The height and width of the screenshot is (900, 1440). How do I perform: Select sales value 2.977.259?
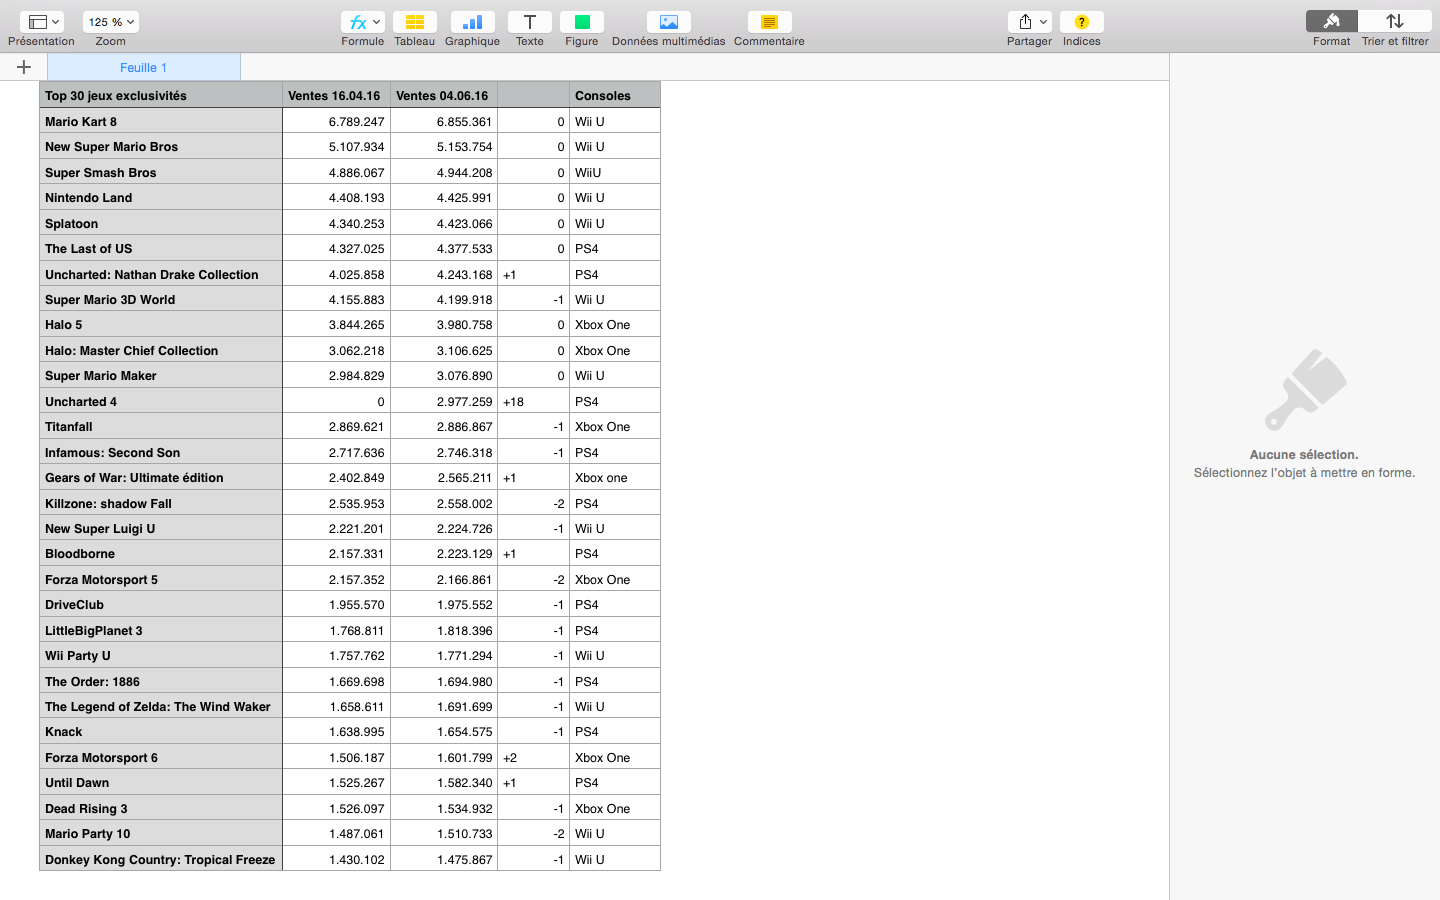pos(444,401)
